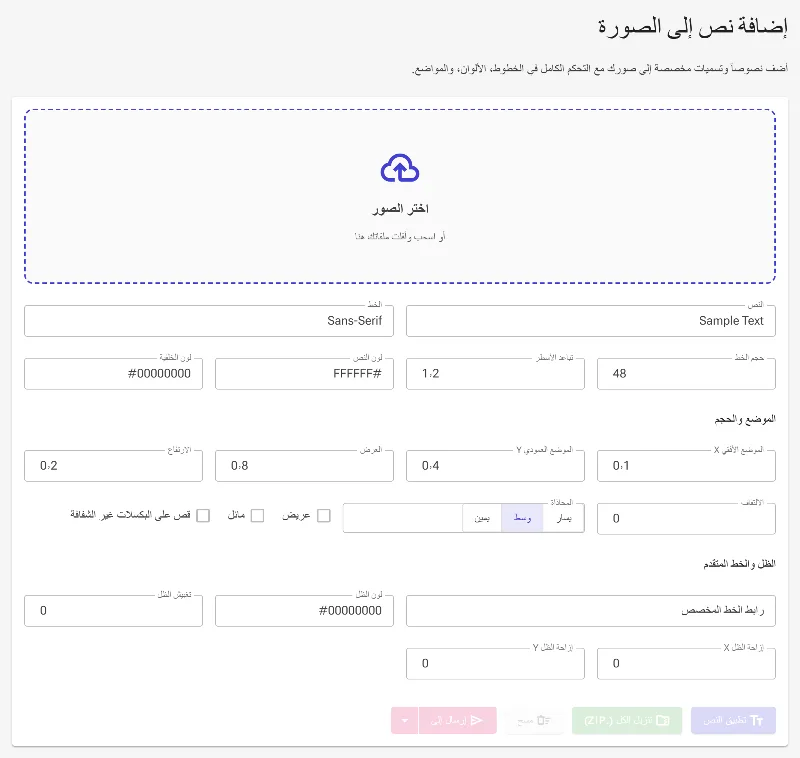Click the Download All (.ZIP) button
Screen dimensions: 800x758
(x=627, y=720)
